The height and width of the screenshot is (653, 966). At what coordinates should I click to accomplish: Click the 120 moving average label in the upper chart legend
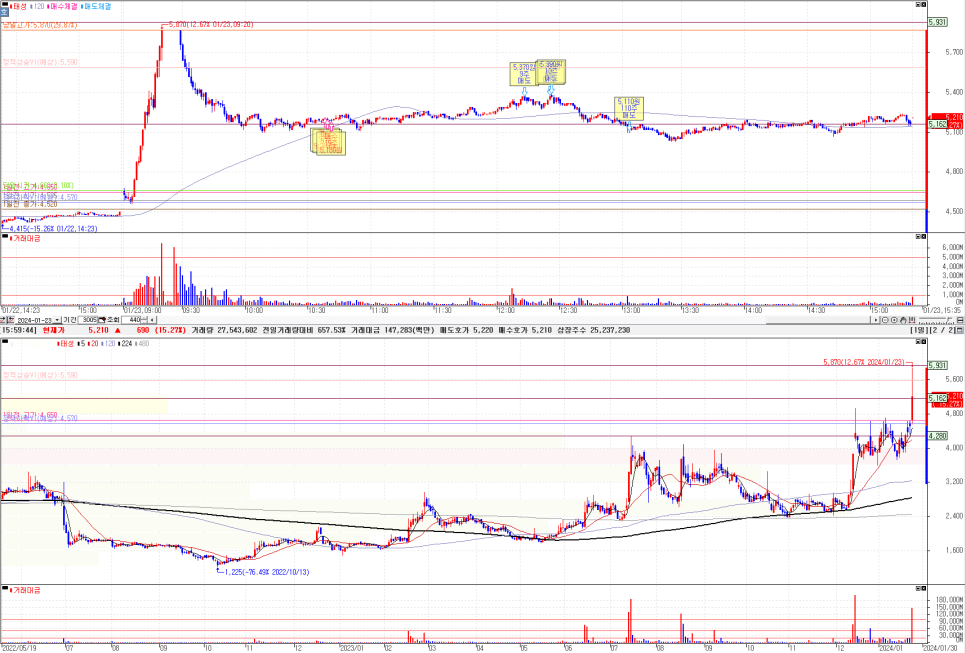click(x=38, y=6)
